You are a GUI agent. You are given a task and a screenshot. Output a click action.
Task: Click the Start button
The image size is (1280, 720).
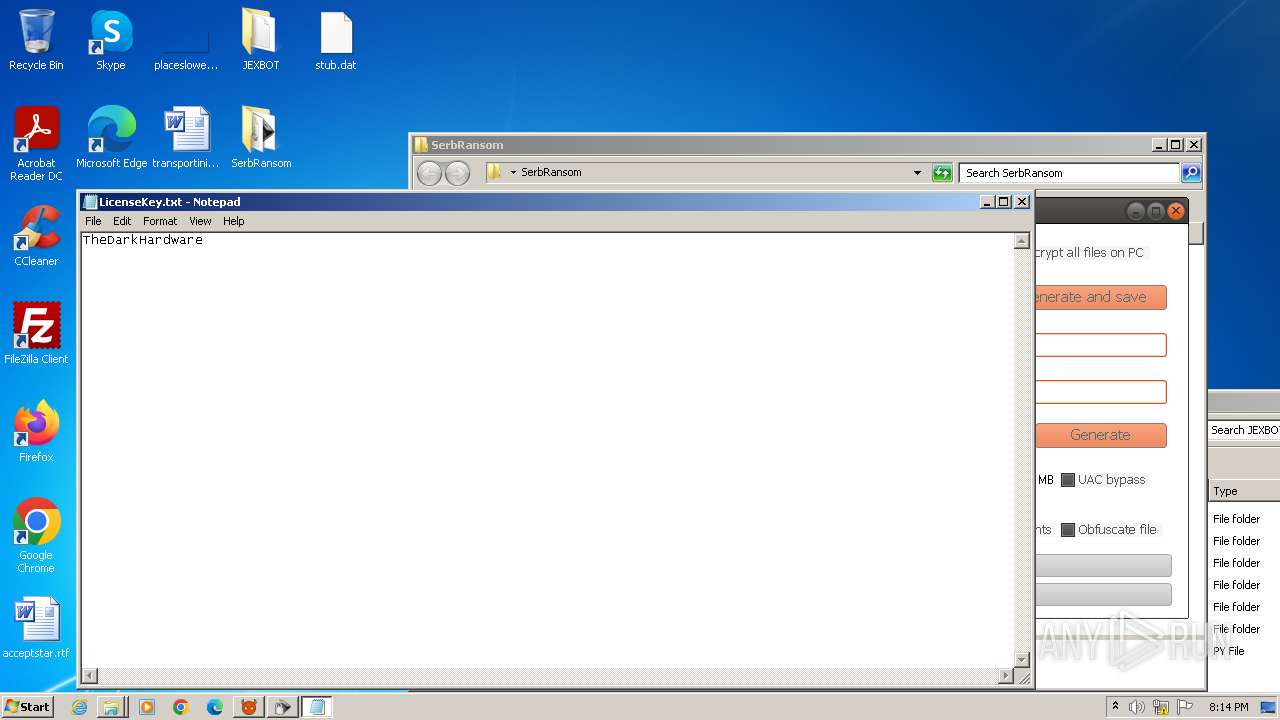pyautogui.click(x=28, y=706)
